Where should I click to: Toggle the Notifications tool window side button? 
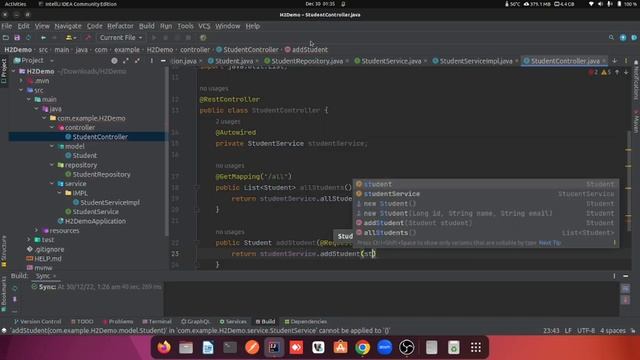(x=636, y=80)
